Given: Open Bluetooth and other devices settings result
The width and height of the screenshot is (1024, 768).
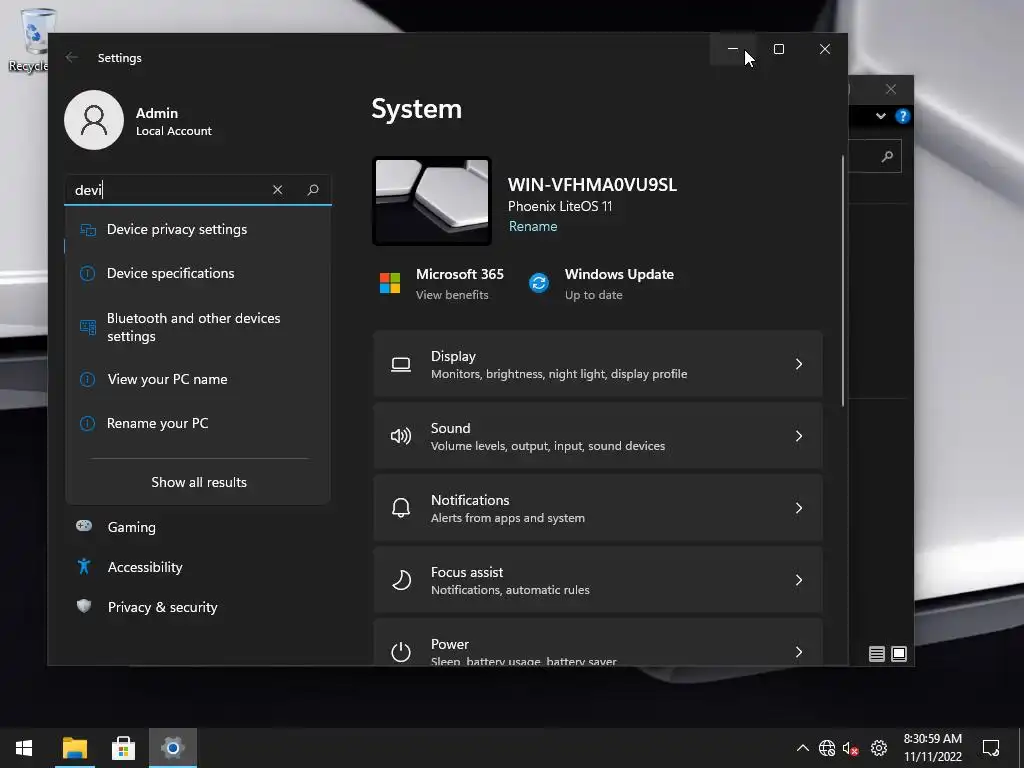Looking at the screenshot, I should point(198,327).
